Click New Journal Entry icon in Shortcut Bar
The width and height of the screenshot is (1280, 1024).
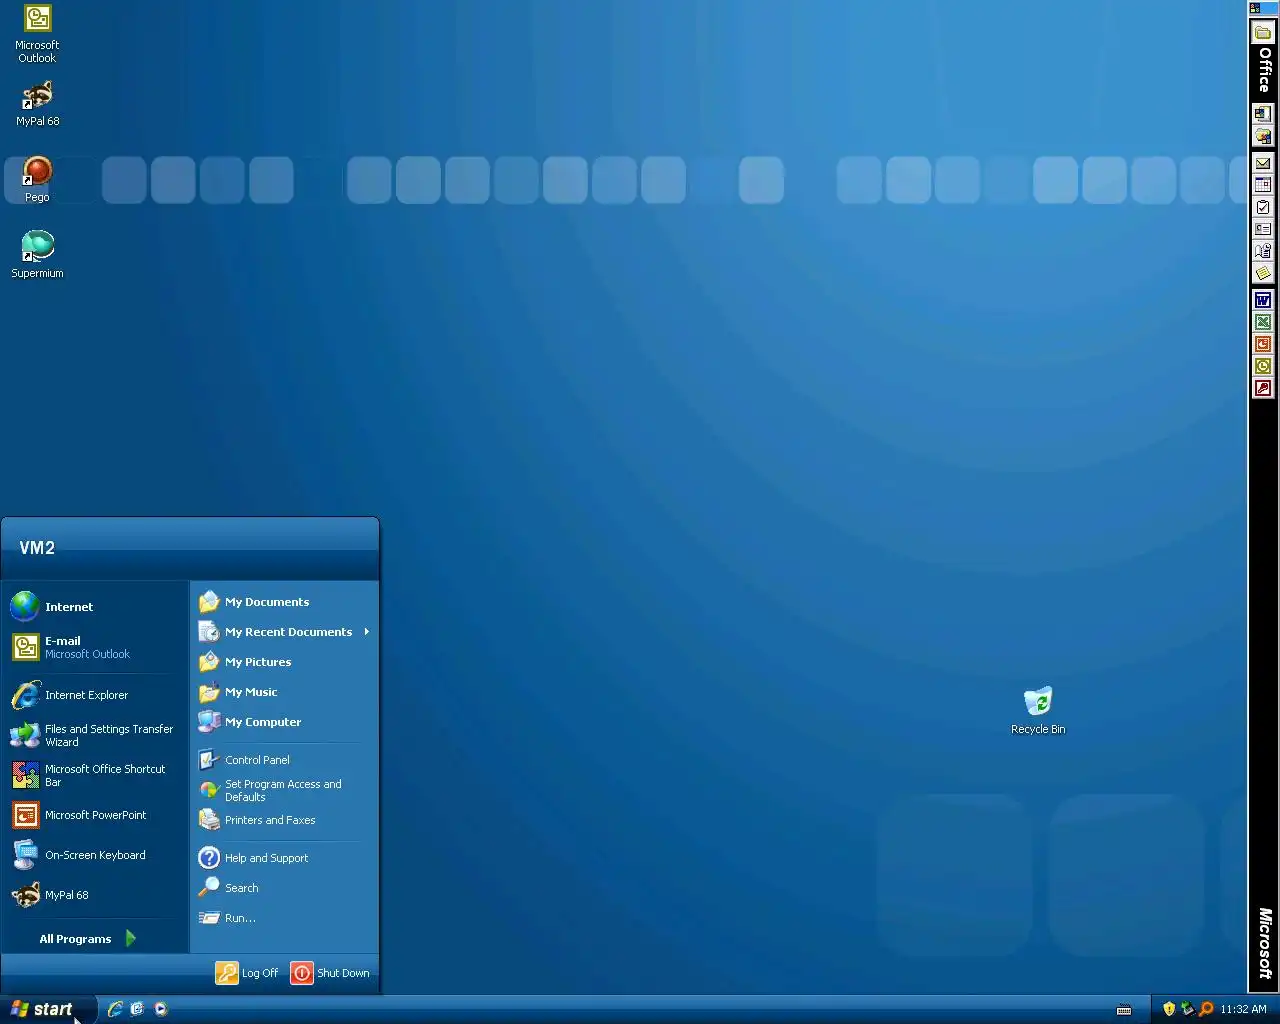tap(1263, 251)
